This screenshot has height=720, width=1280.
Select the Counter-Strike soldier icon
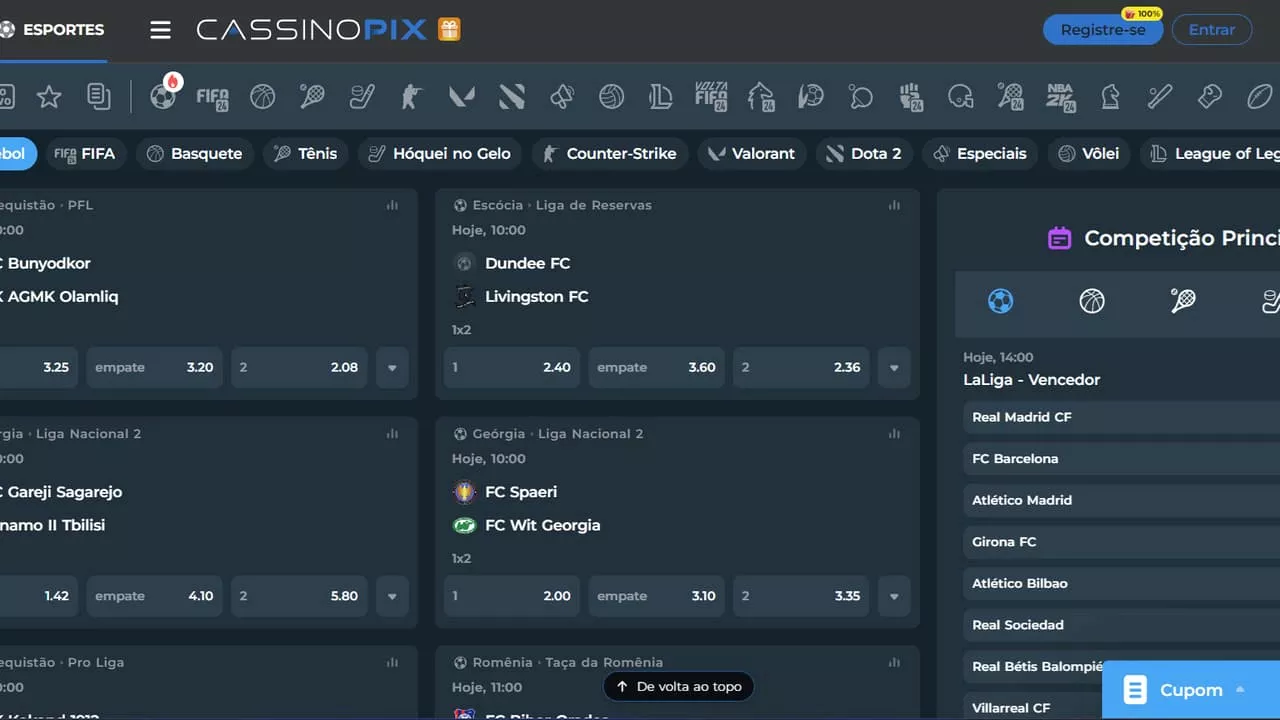click(x=412, y=97)
